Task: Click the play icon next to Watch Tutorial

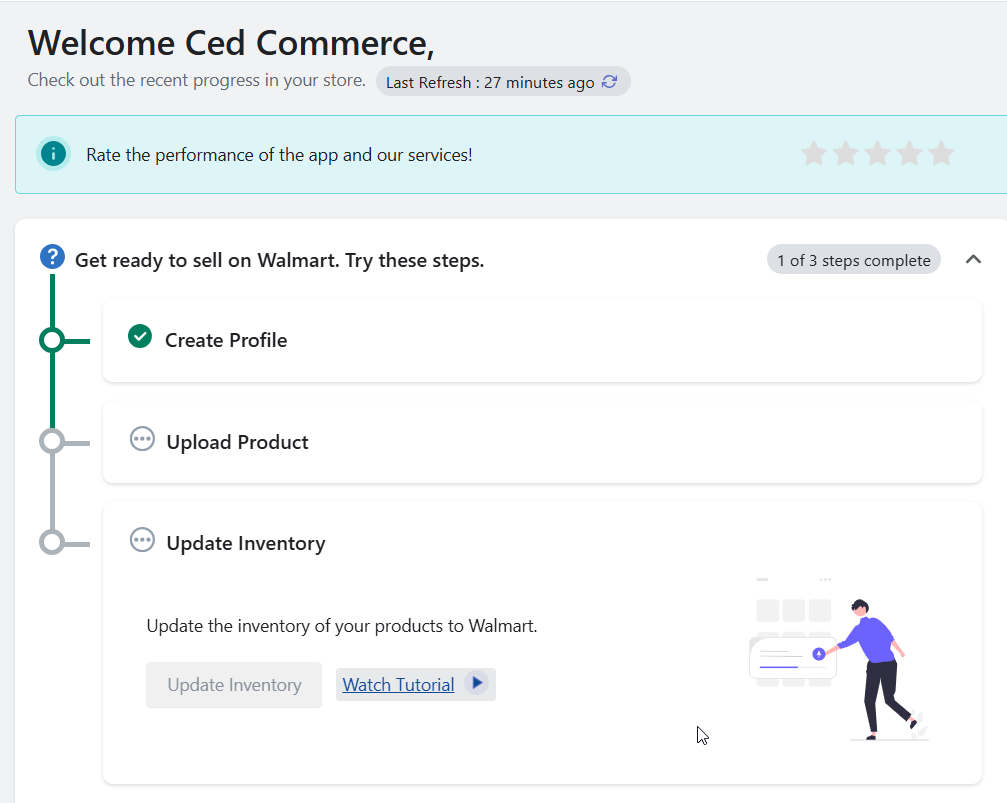Action: click(477, 683)
